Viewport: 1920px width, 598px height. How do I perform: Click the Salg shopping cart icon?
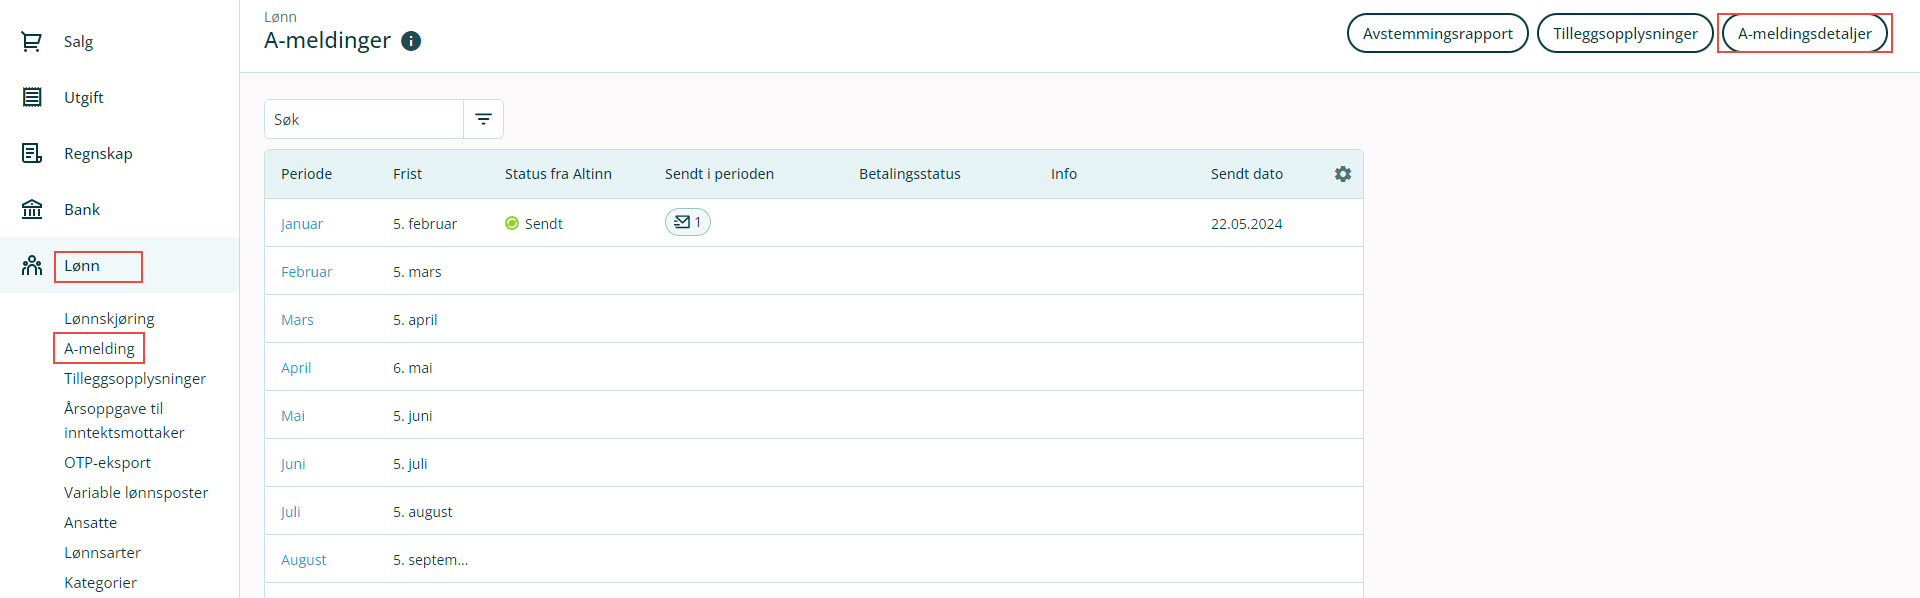click(32, 42)
